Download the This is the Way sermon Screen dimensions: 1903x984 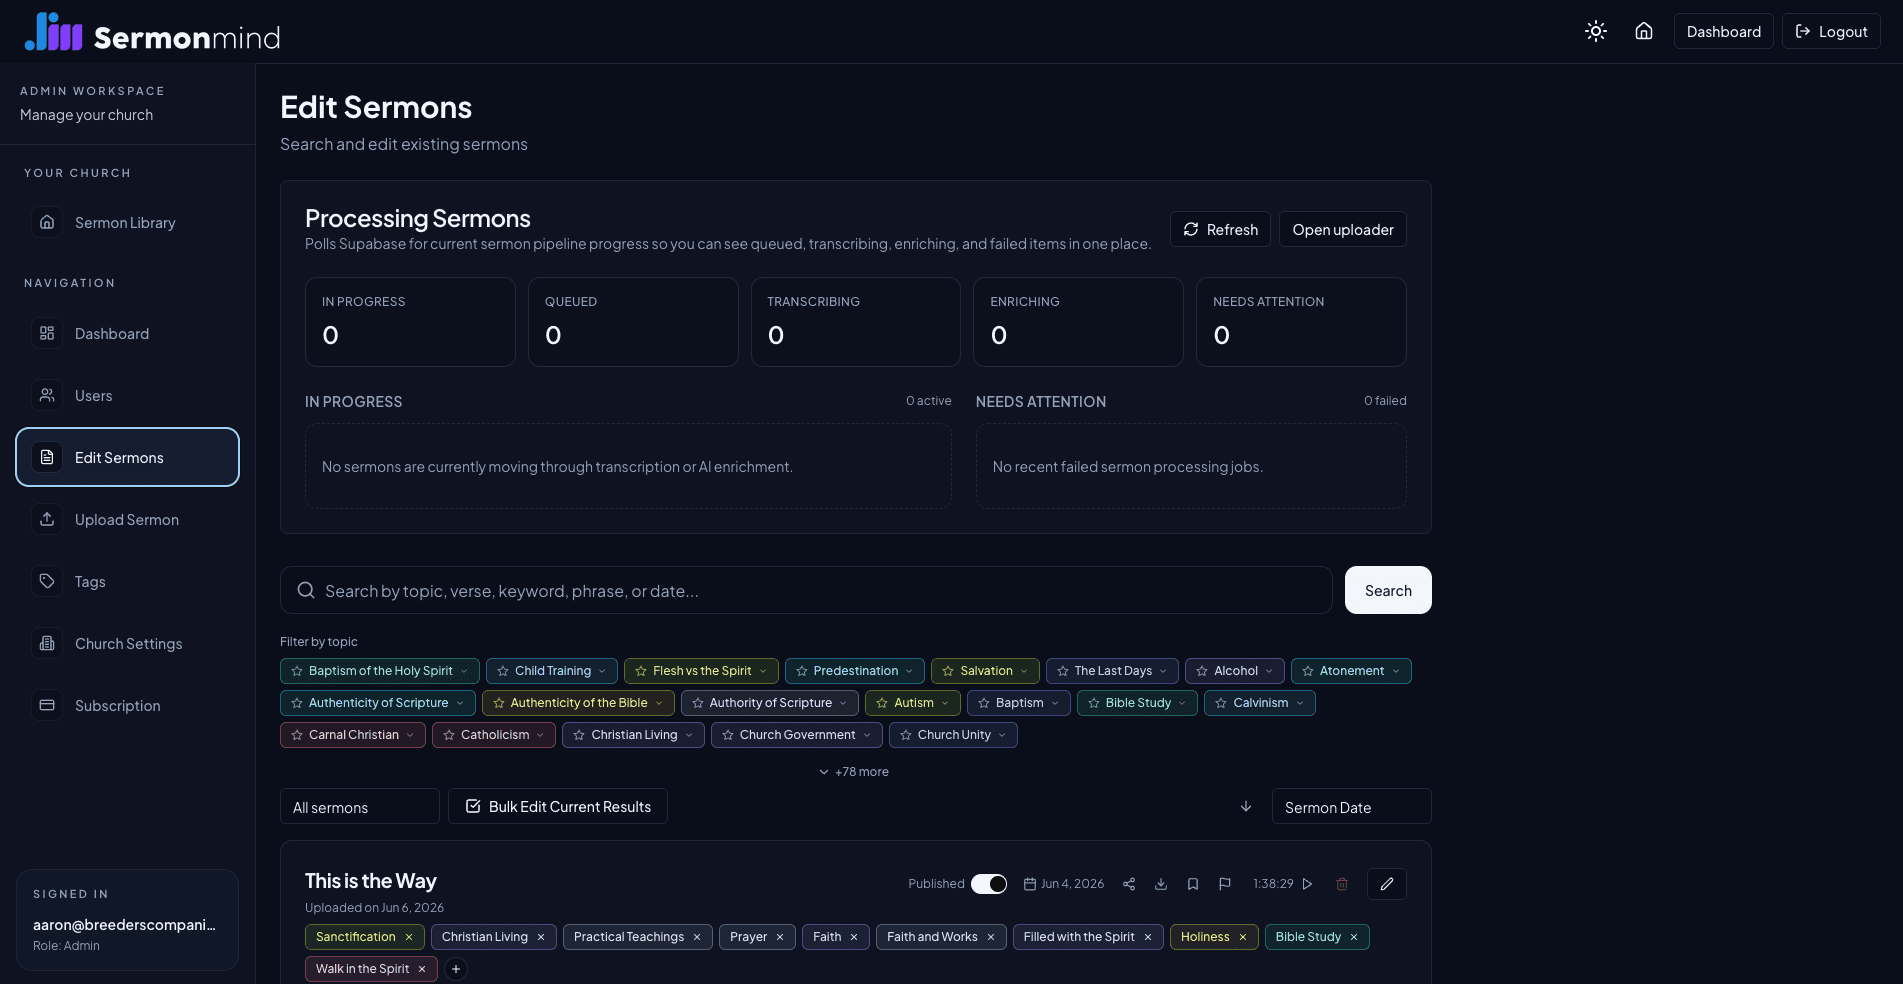(1161, 884)
